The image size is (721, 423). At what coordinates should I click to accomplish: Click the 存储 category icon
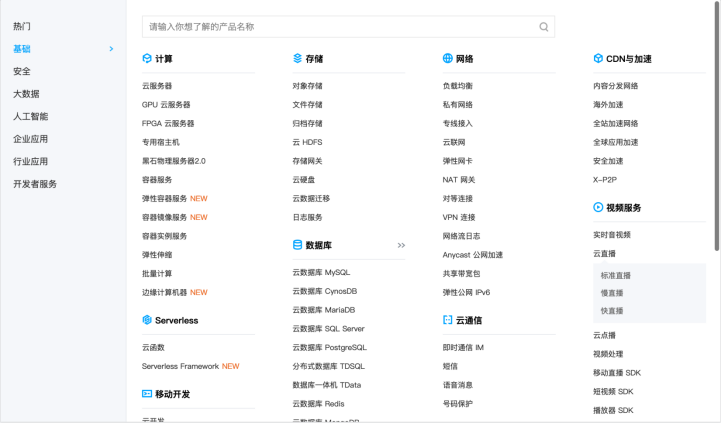pos(297,59)
